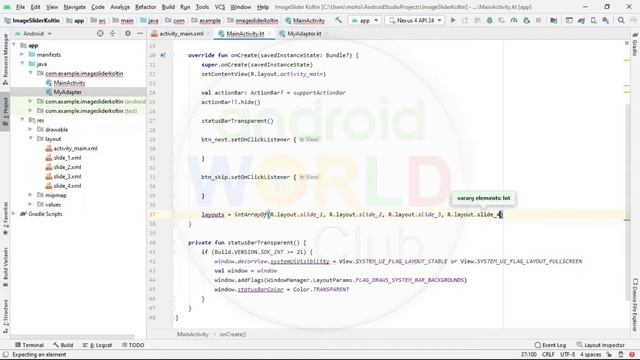Click the Stop square icon in toolbar

[538, 20]
